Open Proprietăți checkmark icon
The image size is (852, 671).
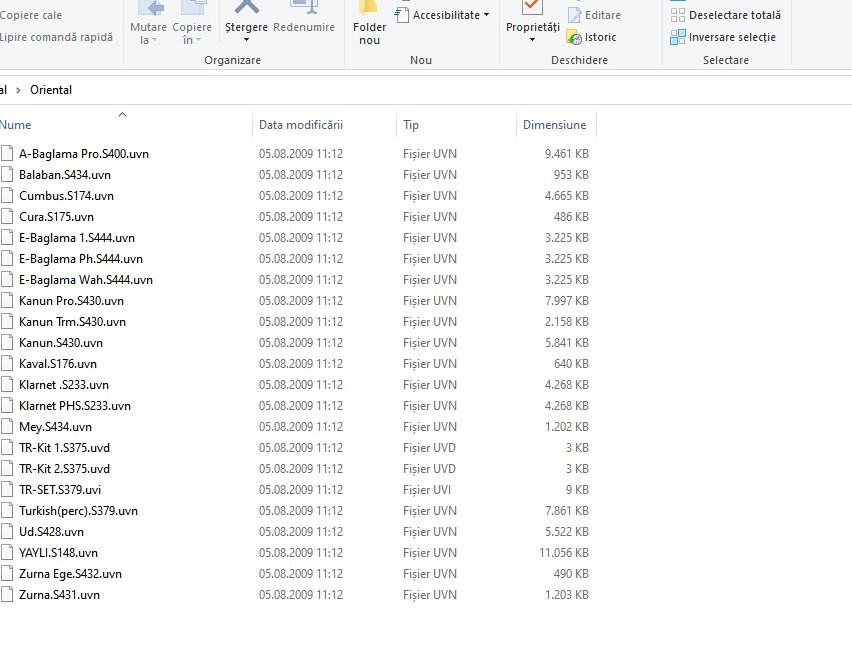coord(532,8)
